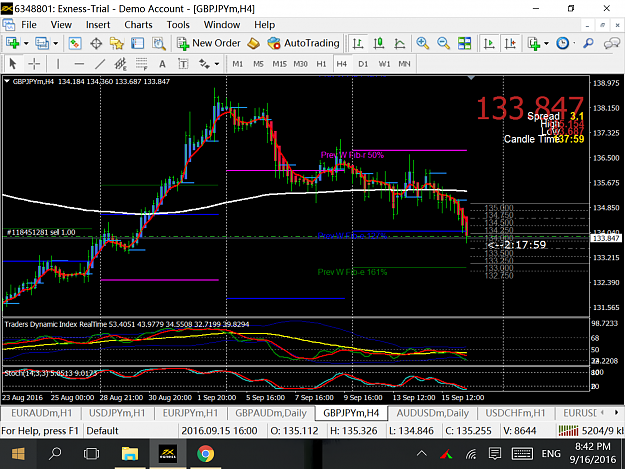Open the File menu
Screen dimensions: 625x469
pos(29,25)
